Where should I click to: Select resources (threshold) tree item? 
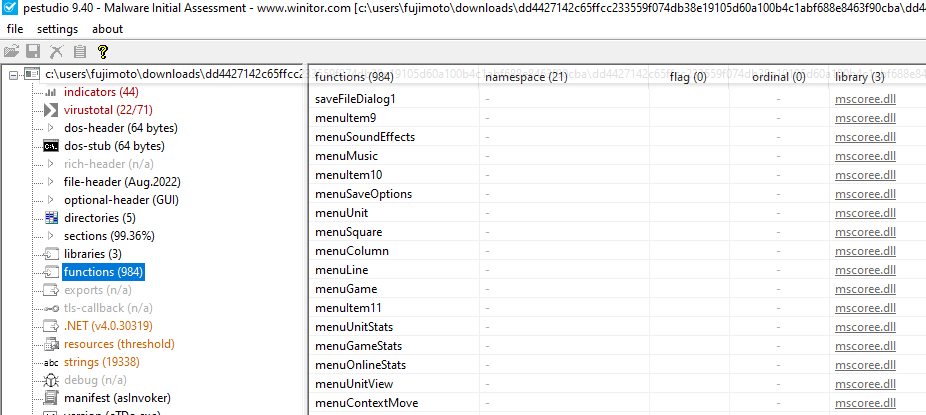click(119, 344)
